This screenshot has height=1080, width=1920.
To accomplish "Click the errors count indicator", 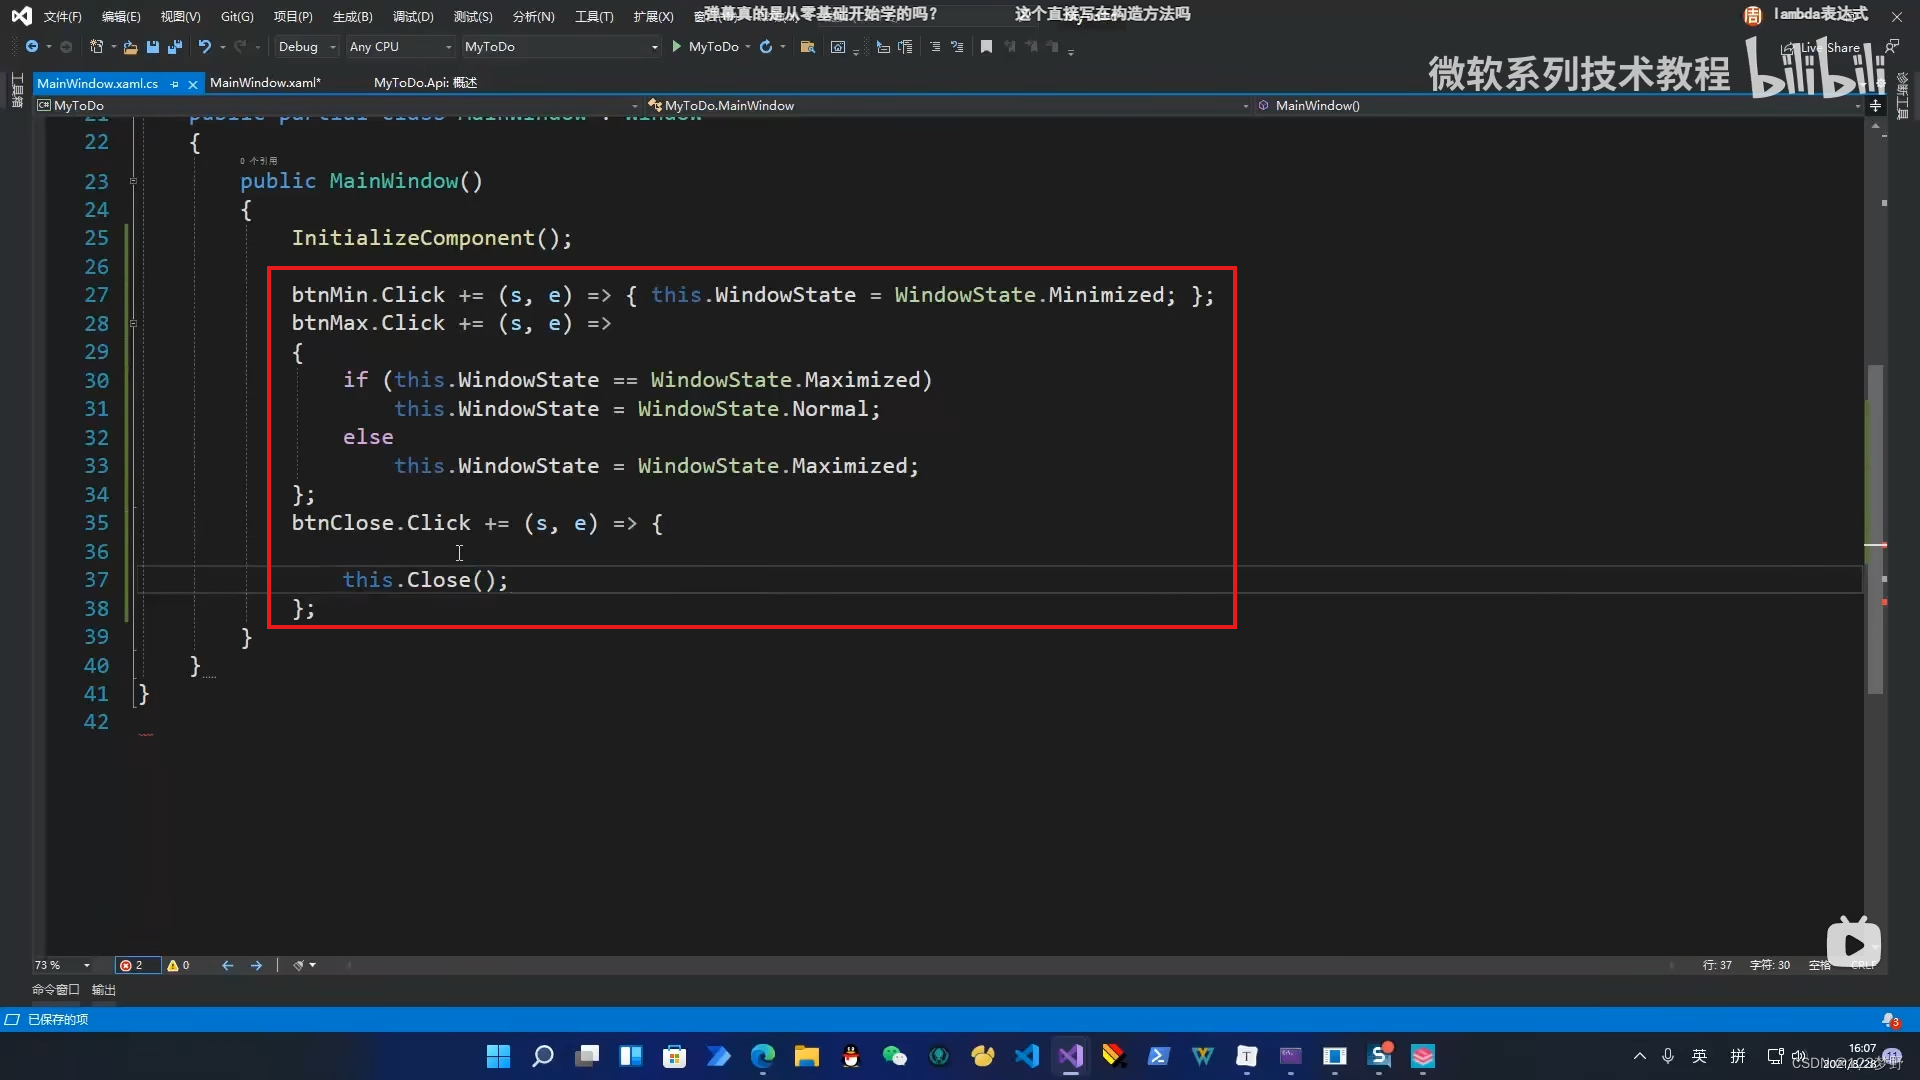I will tap(131, 965).
